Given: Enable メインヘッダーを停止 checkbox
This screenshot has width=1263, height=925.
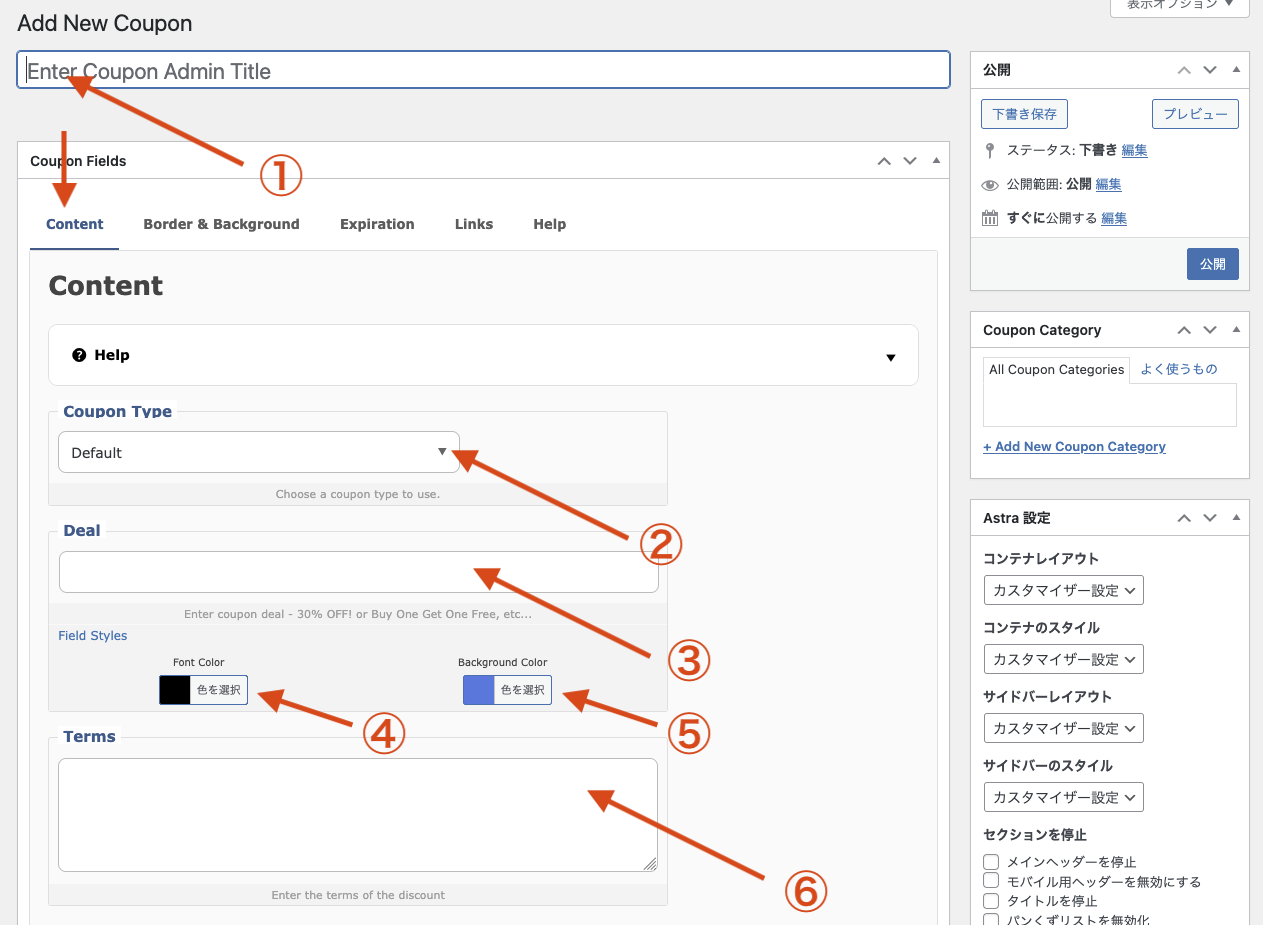Looking at the screenshot, I should point(991,861).
